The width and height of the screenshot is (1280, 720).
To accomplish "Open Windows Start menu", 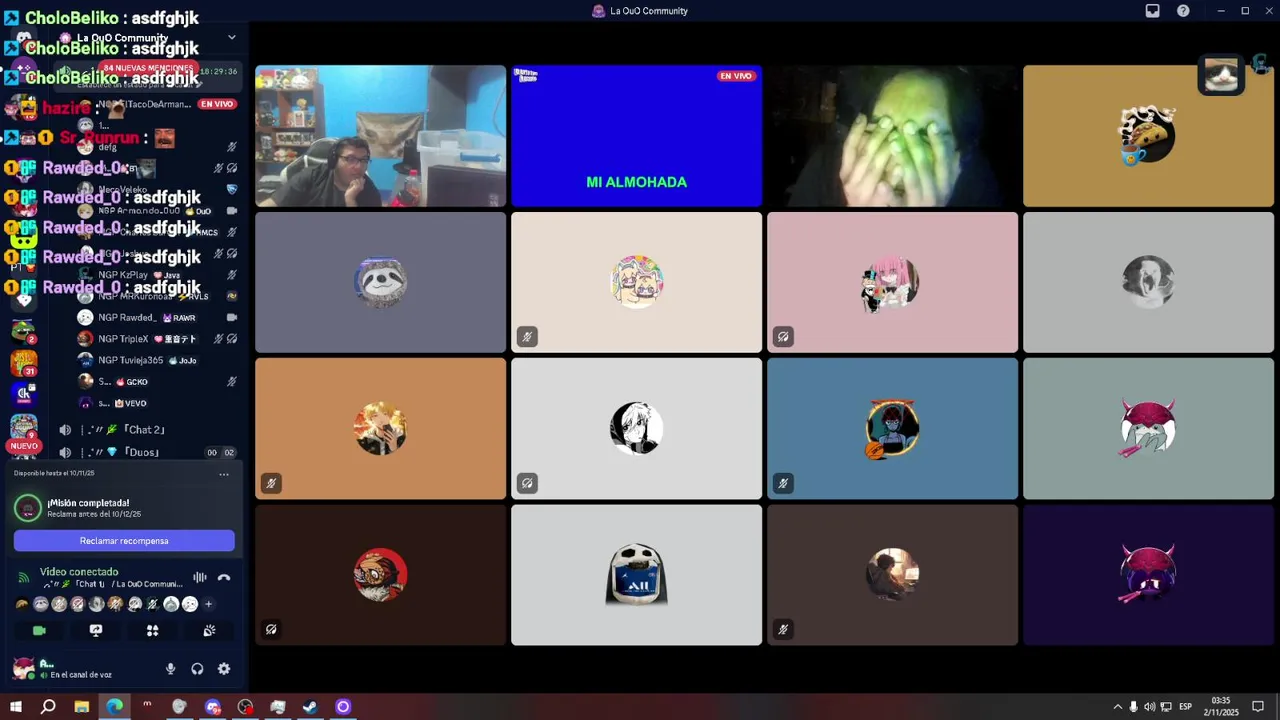I will coord(16,707).
